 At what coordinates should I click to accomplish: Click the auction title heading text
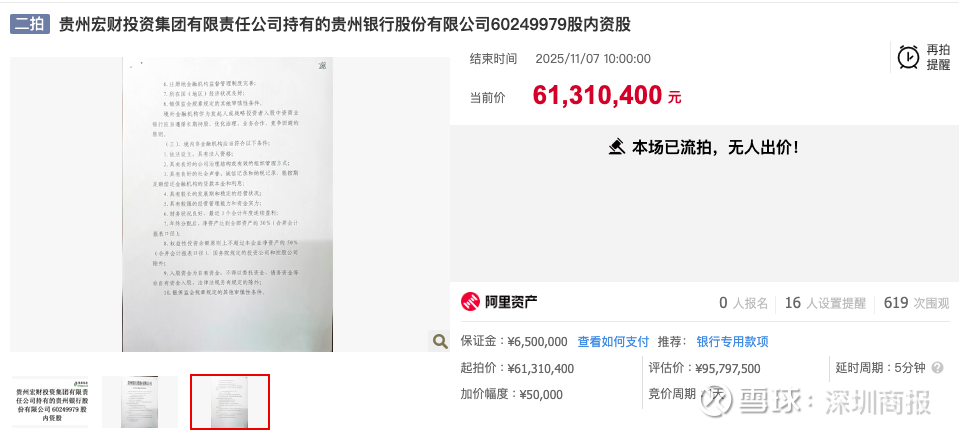(x=345, y=24)
